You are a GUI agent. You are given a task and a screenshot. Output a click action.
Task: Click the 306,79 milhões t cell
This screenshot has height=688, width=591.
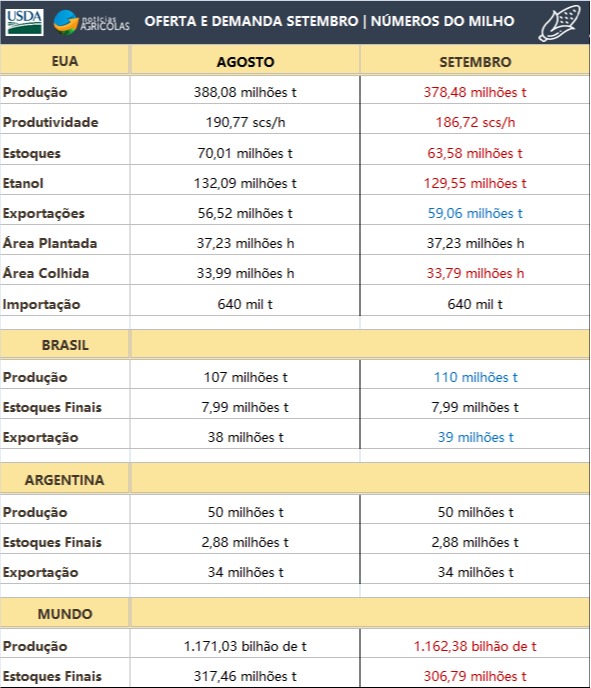point(475,676)
